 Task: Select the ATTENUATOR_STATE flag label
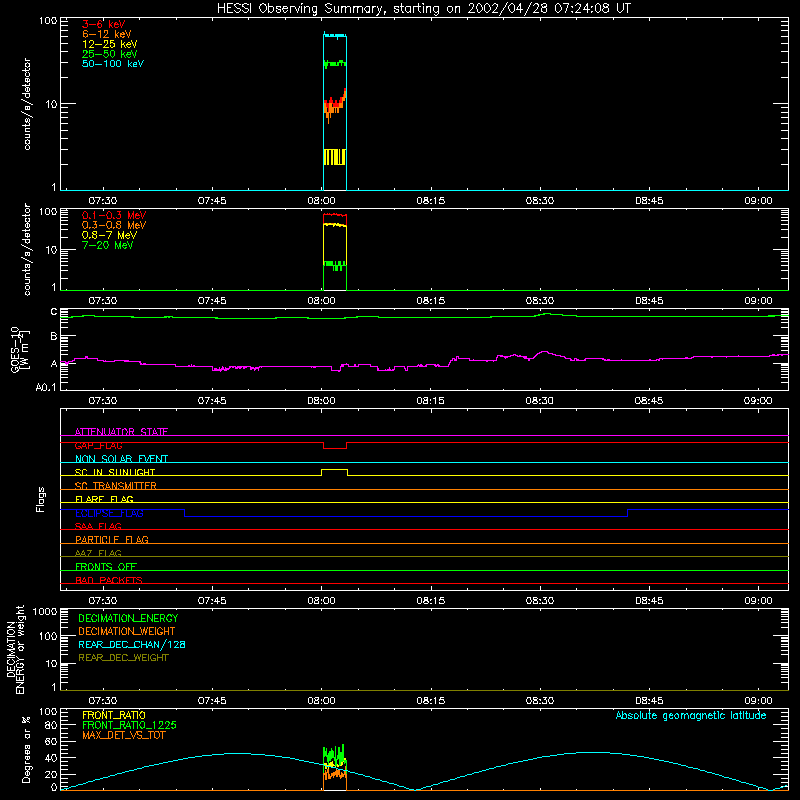coord(121,432)
